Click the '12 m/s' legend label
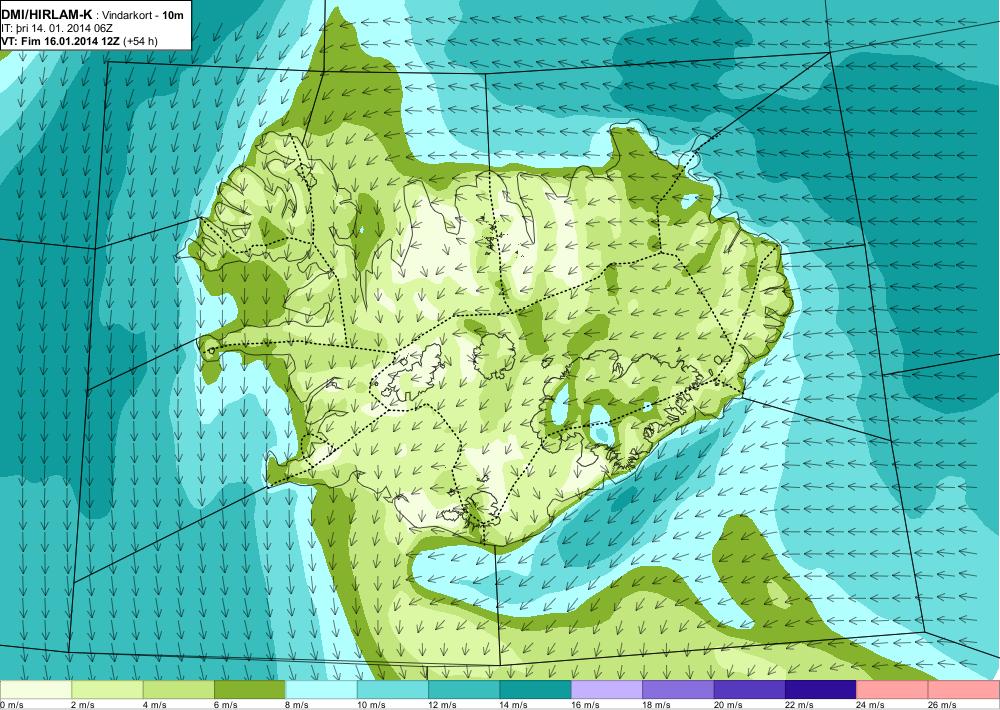Screen dimensions: 1000x710 [x=443, y=704]
